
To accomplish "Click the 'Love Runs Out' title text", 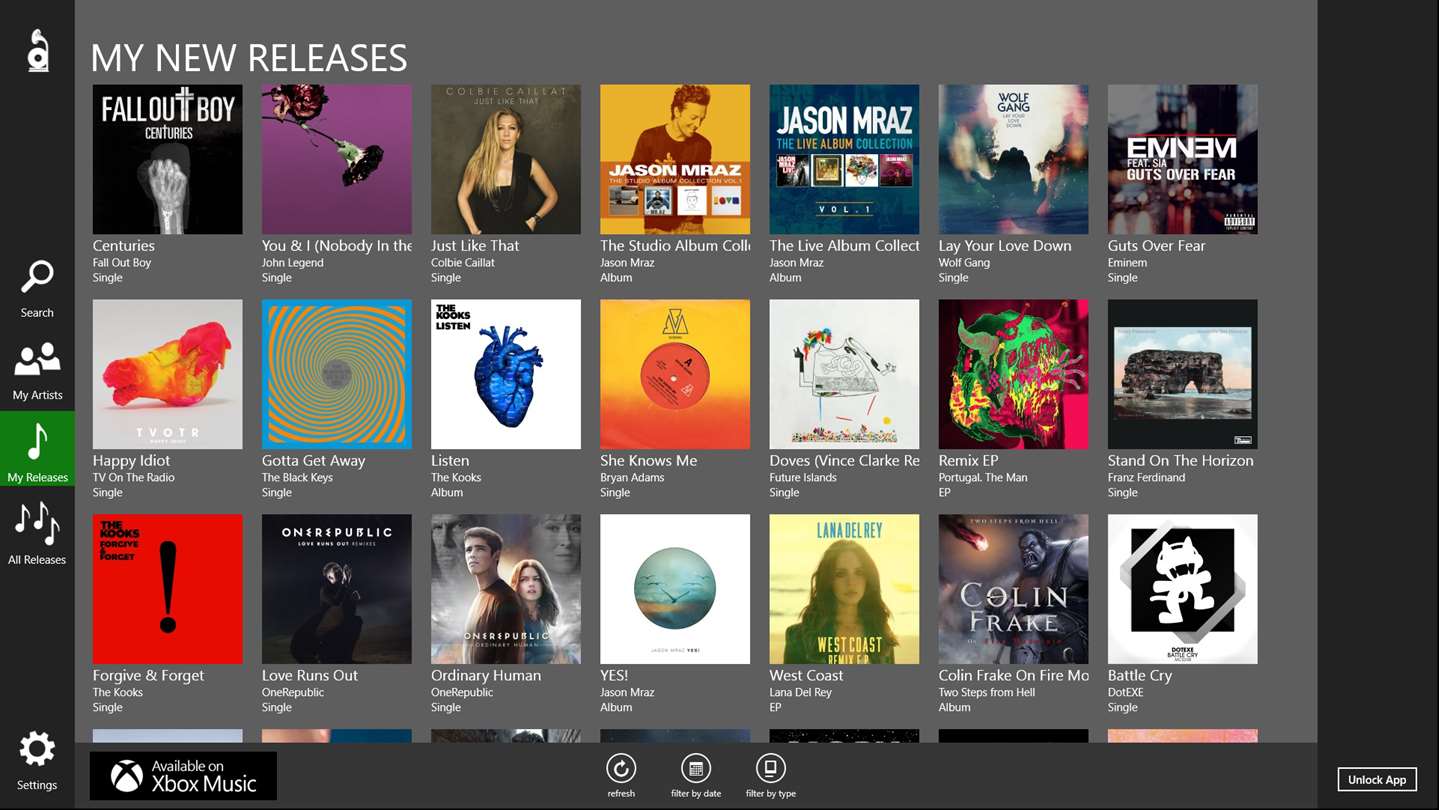I will click(310, 676).
